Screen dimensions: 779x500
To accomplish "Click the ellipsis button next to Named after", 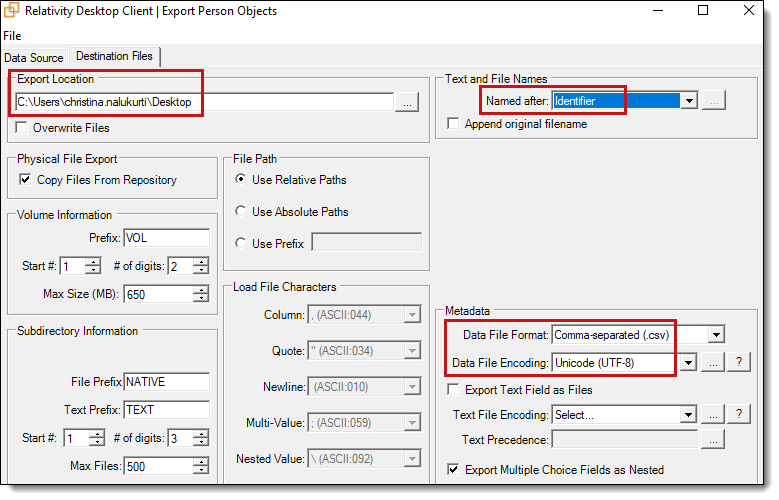I will pyautogui.click(x=713, y=101).
